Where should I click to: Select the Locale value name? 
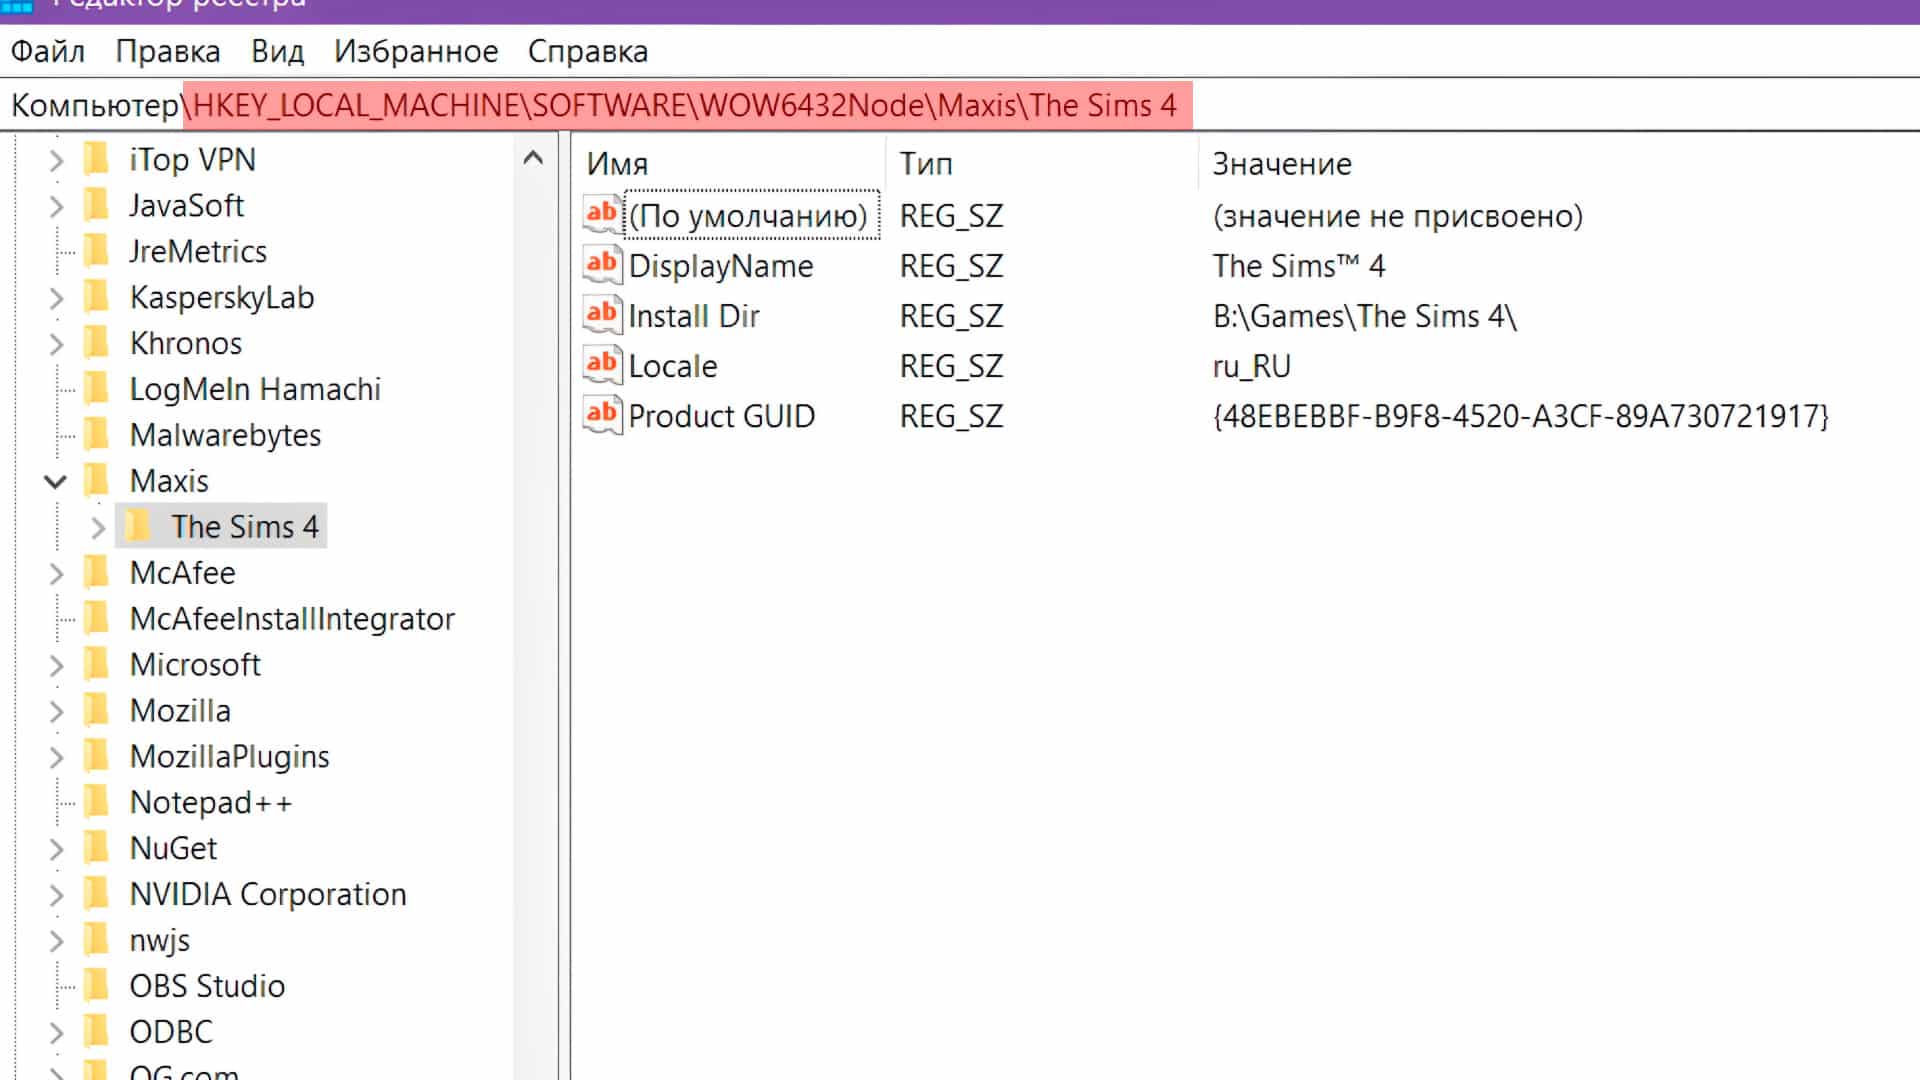pos(673,366)
